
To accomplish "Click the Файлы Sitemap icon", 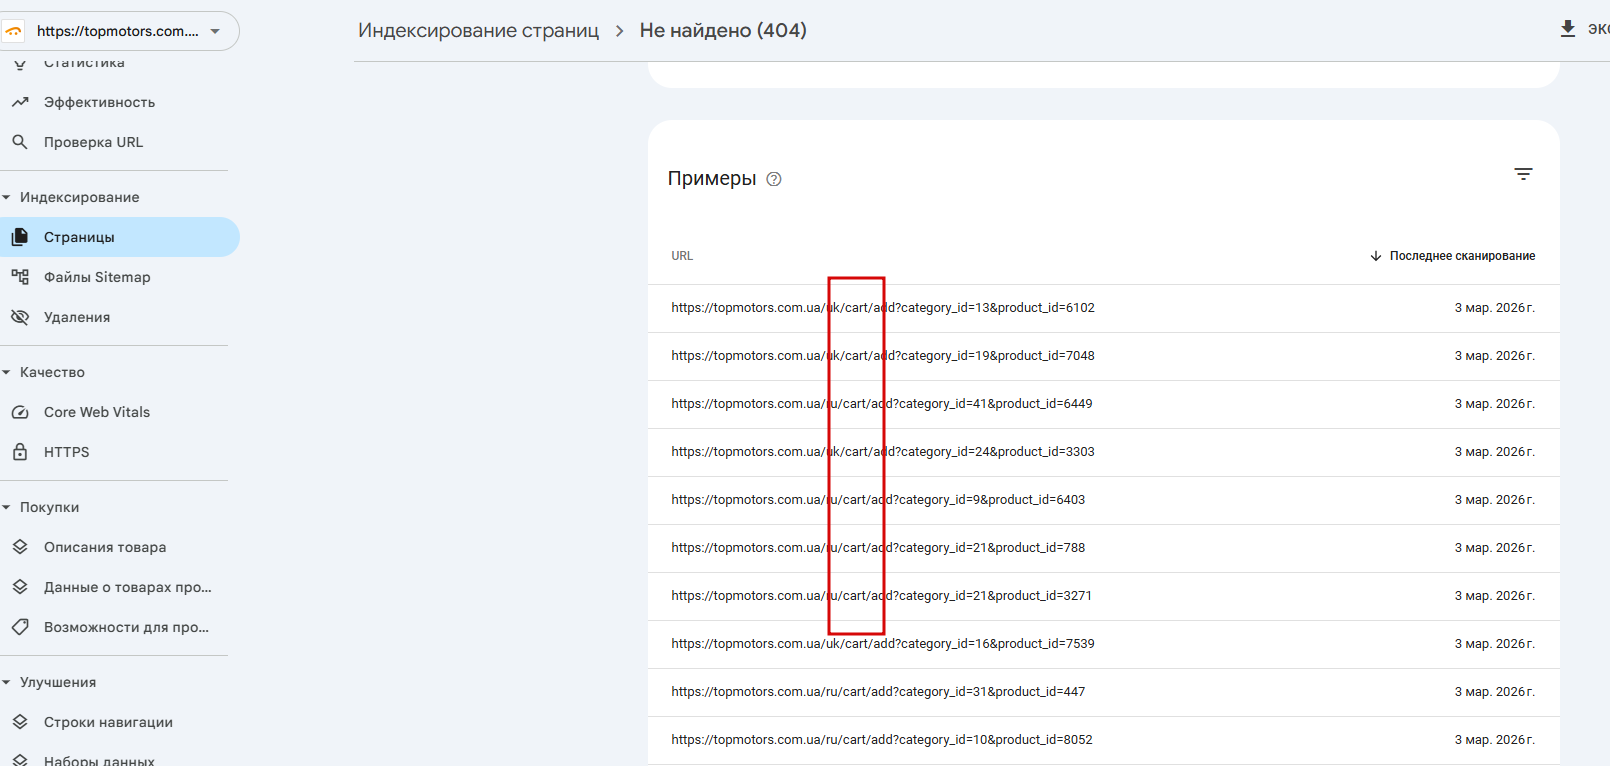I will (20, 277).
